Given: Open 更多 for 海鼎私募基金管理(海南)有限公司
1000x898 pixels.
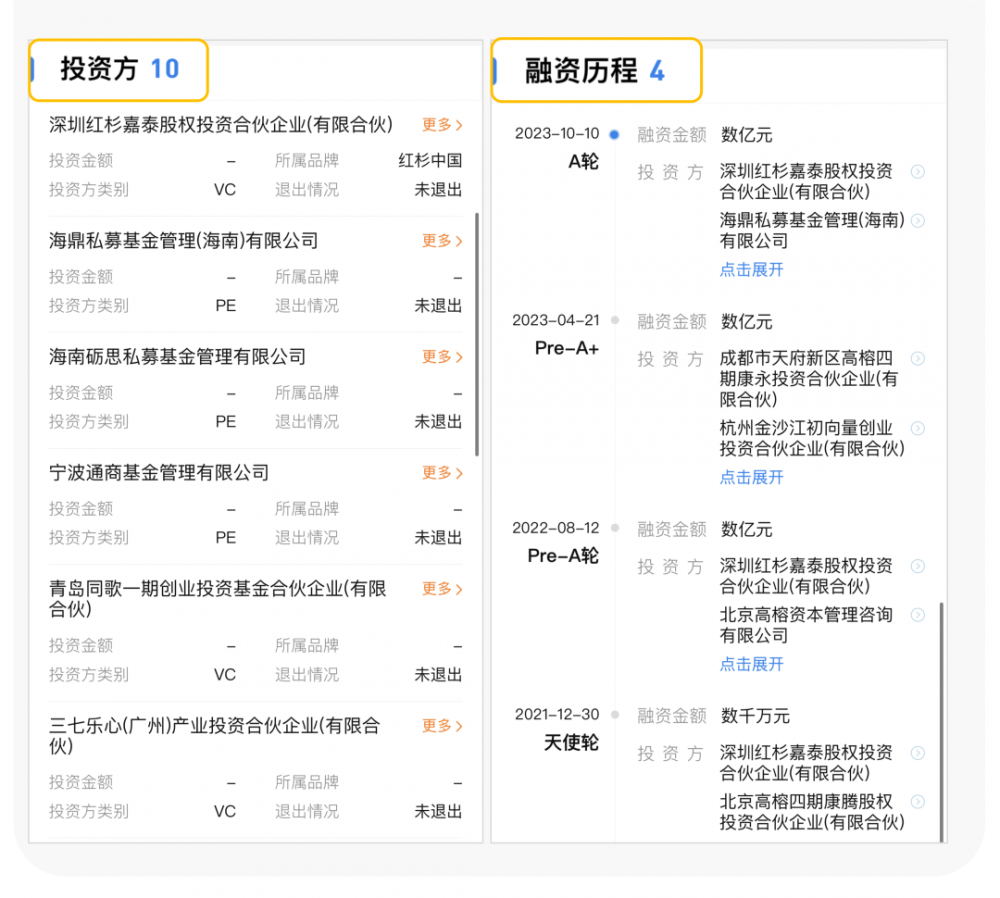Looking at the screenshot, I should pos(442,241).
